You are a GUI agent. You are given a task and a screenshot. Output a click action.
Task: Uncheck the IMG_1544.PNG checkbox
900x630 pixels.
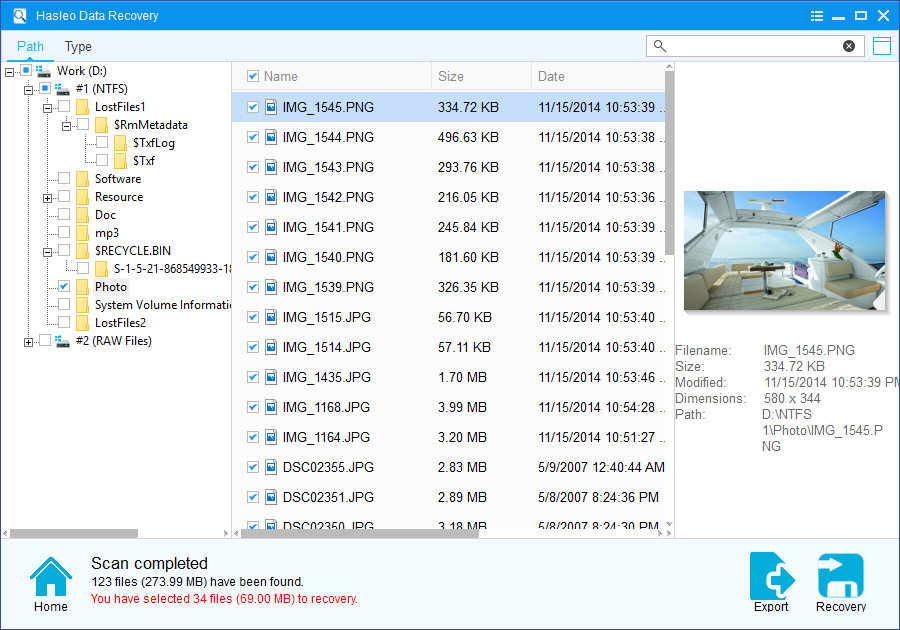tap(253, 137)
